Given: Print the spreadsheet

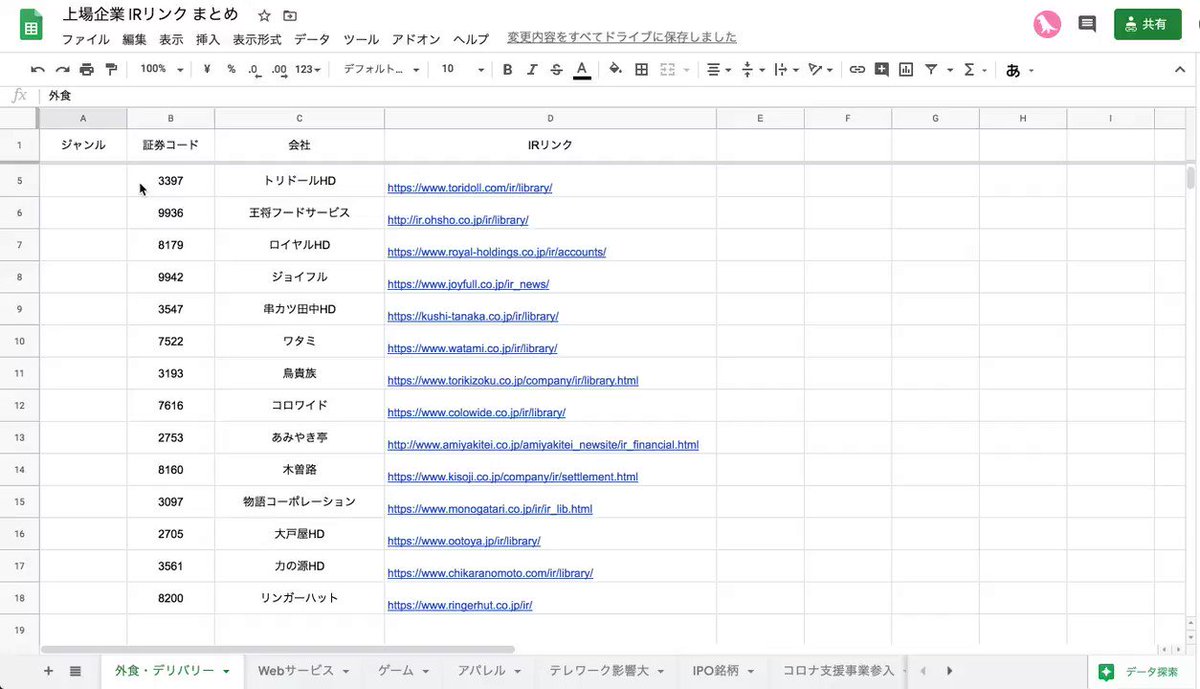Looking at the screenshot, I should tap(86, 70).
